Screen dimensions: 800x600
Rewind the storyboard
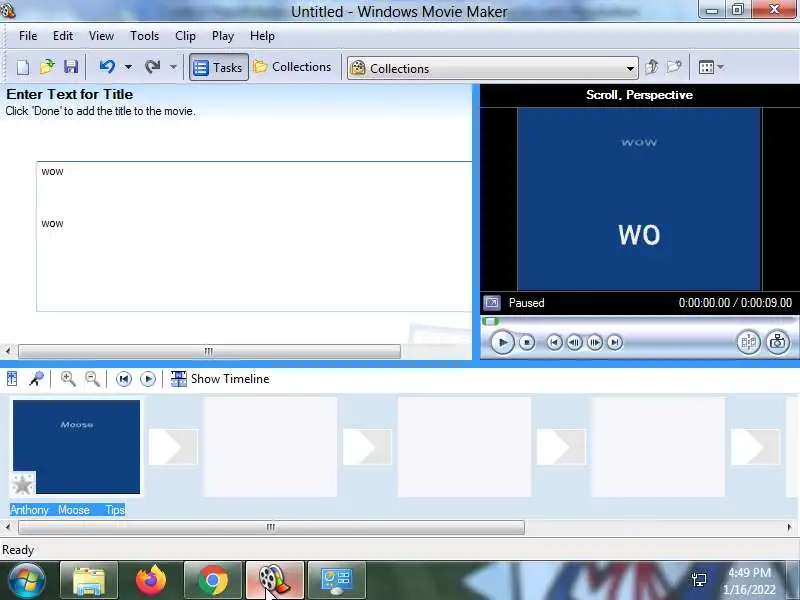pos(123,379)
